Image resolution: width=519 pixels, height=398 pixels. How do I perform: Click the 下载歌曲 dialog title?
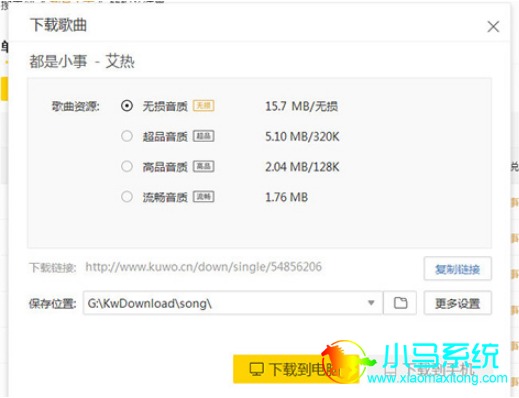coord(58,25)
